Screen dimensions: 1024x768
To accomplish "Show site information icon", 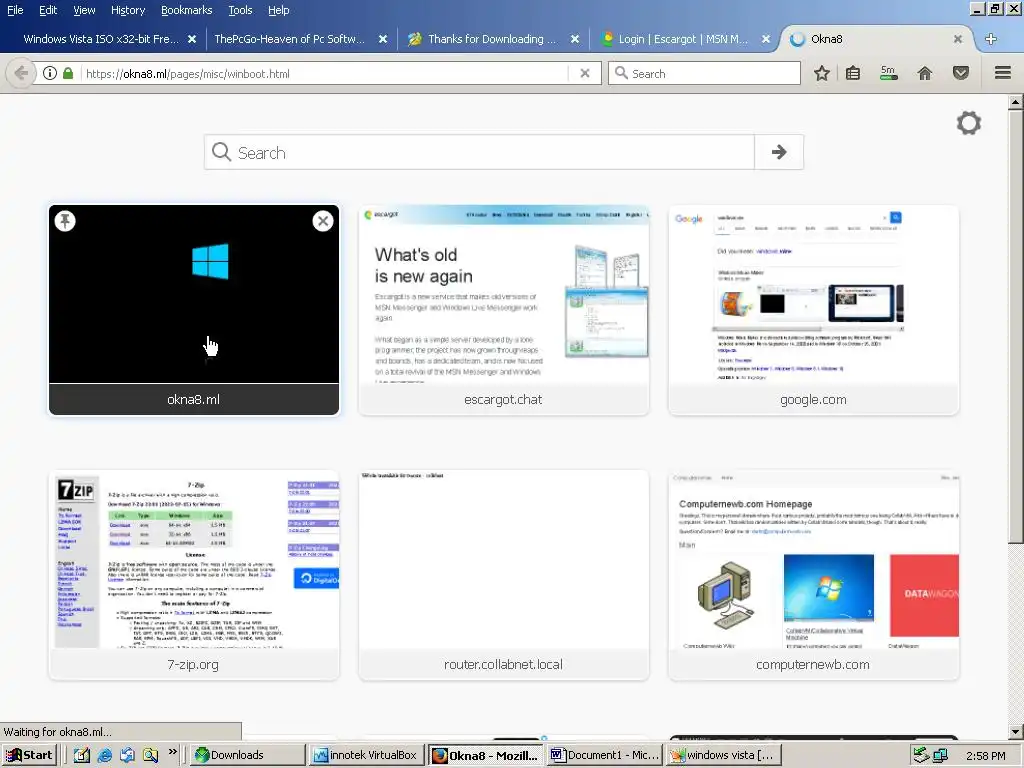I will (x=50, y=73).
